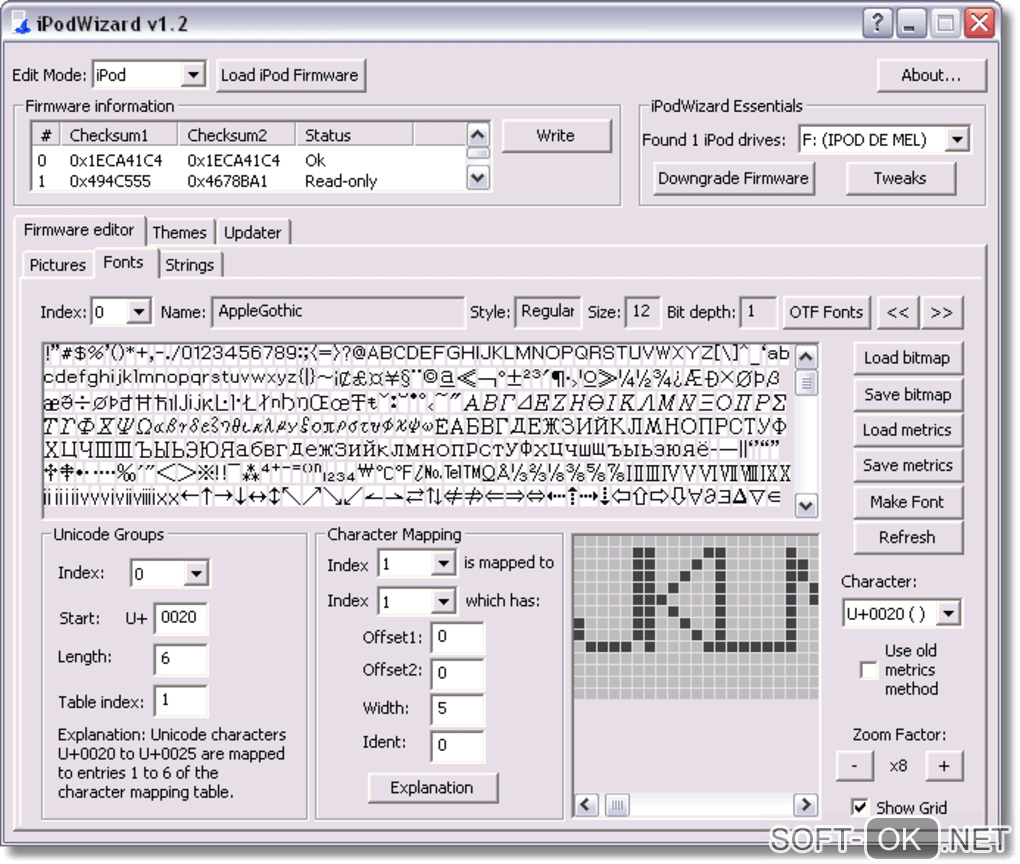Click the Explanation button

point(433,788)
